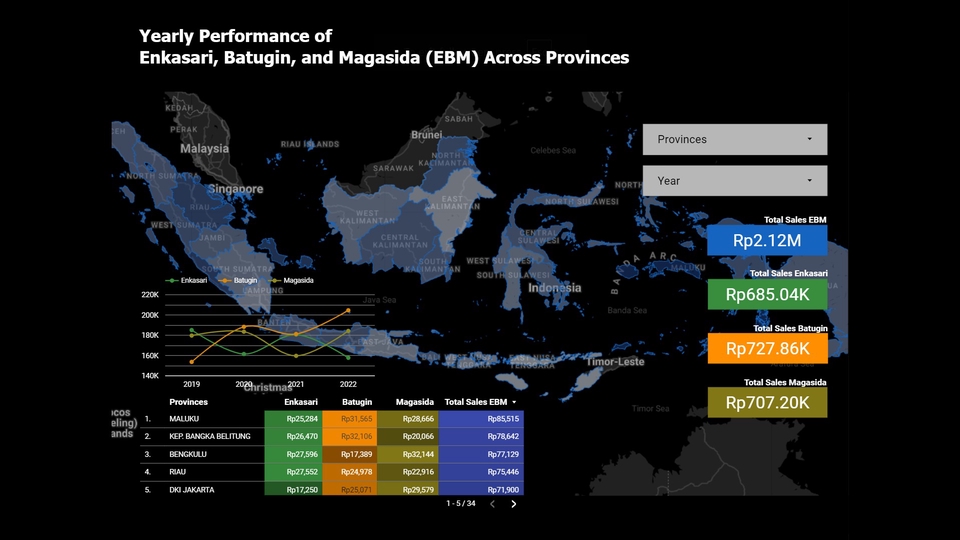Screen dimensions: 960x540
Task: Select the BENGKULU province row
Action: 332,454
